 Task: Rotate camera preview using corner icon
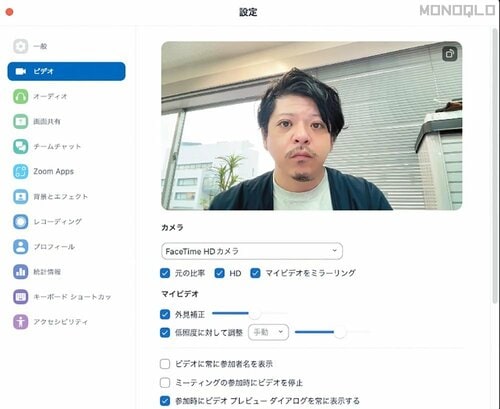(x=449, y=54)
